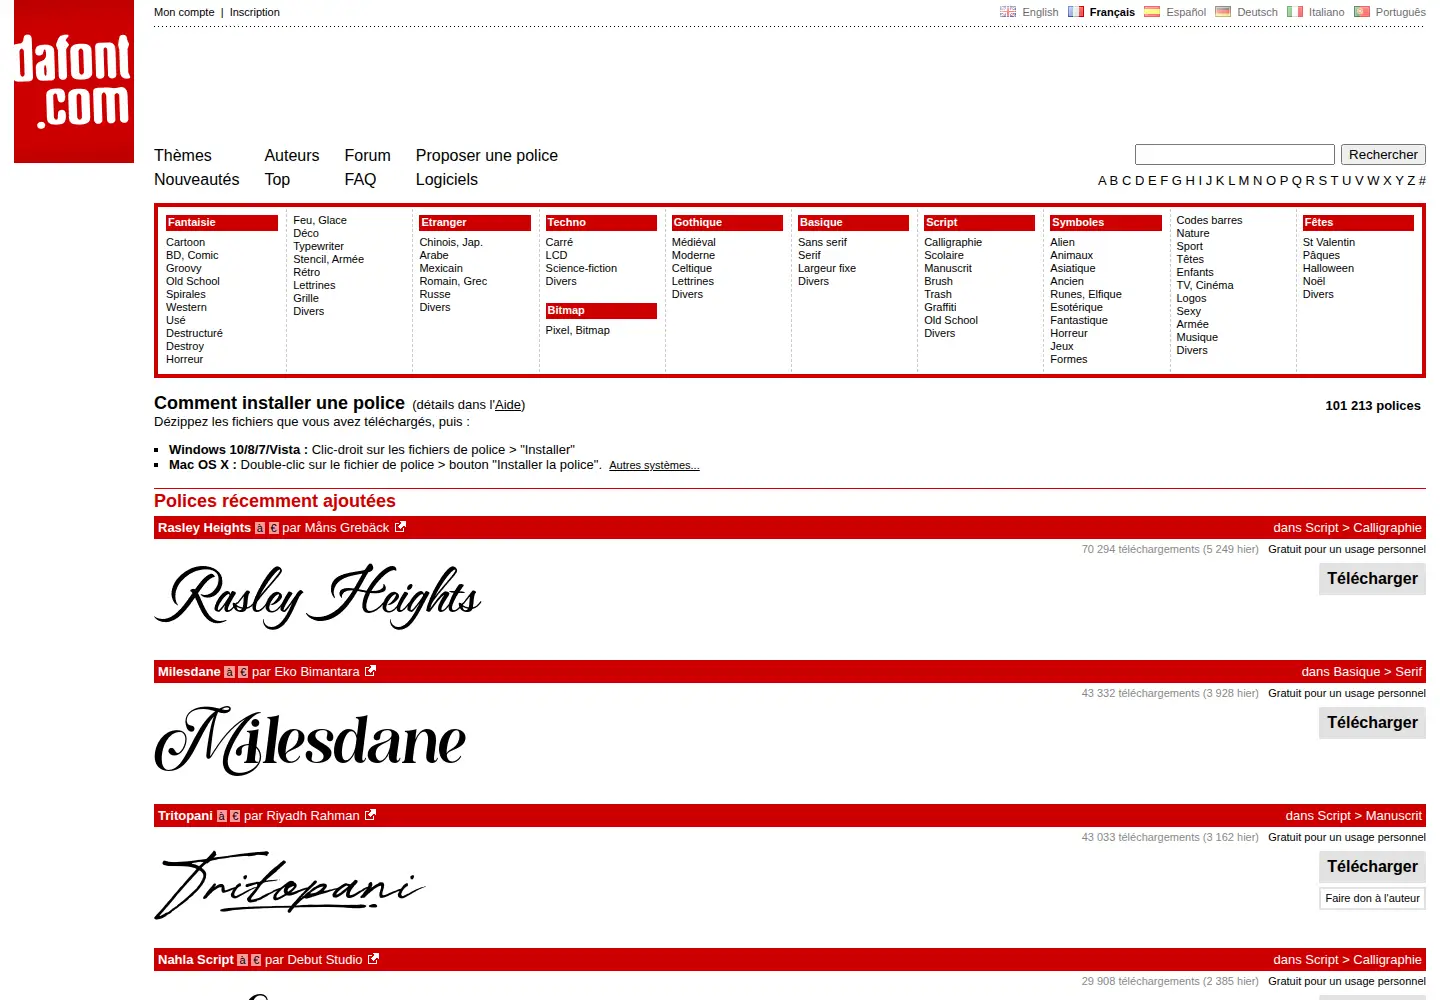This screenshot has height=1000, width=1440.
Task: Download the Tritopani font
Action: coord(1372,867)
